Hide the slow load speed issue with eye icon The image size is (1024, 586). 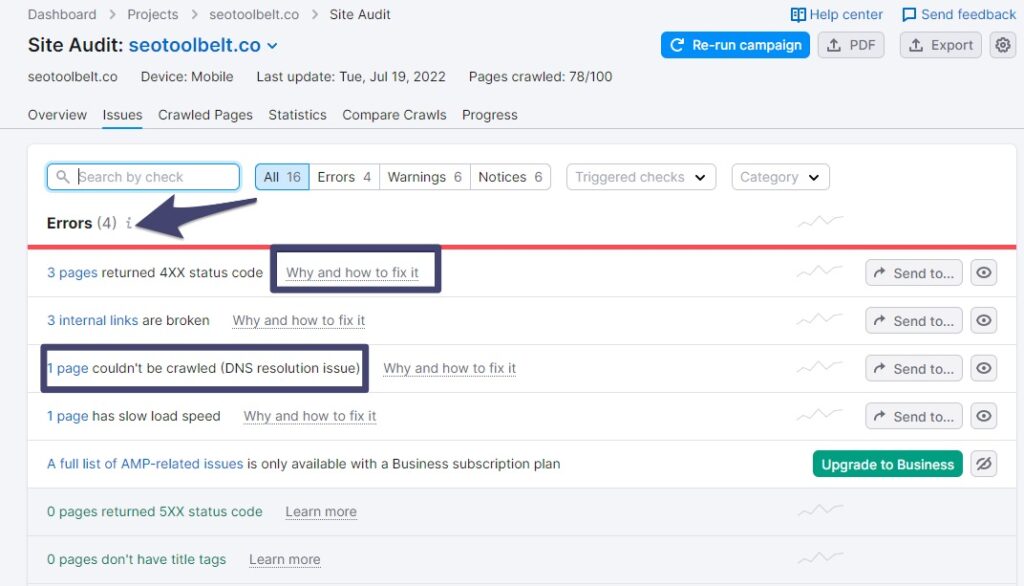click(984, 416)
